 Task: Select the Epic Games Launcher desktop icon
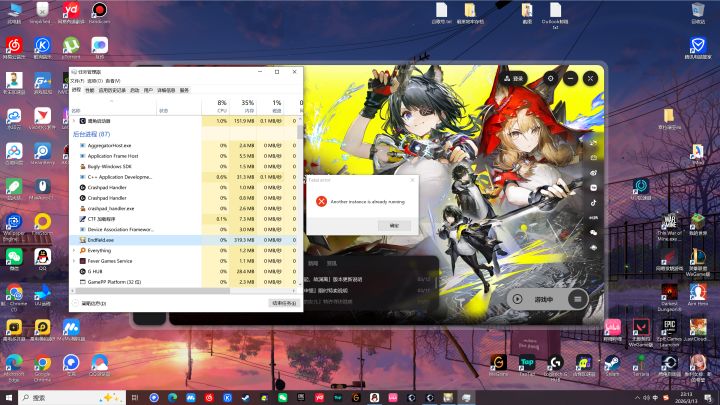[x=669, y=332]
